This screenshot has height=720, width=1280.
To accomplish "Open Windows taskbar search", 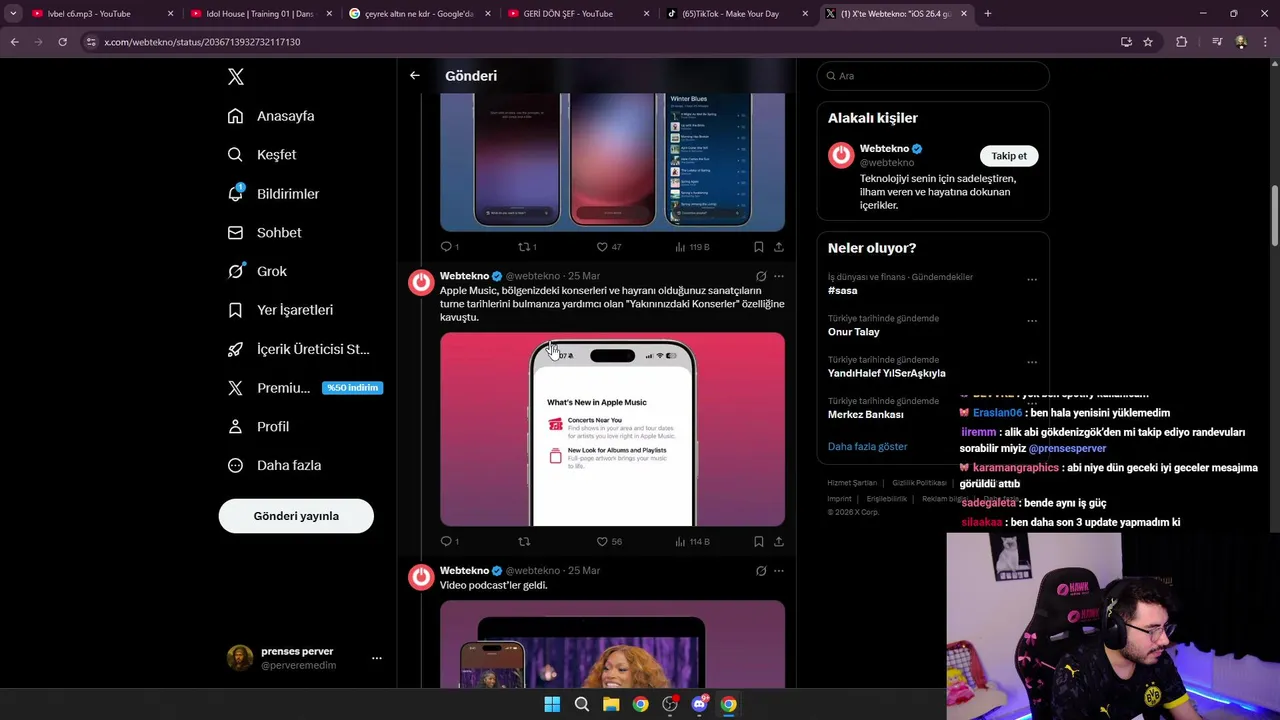I will [582, 704].
